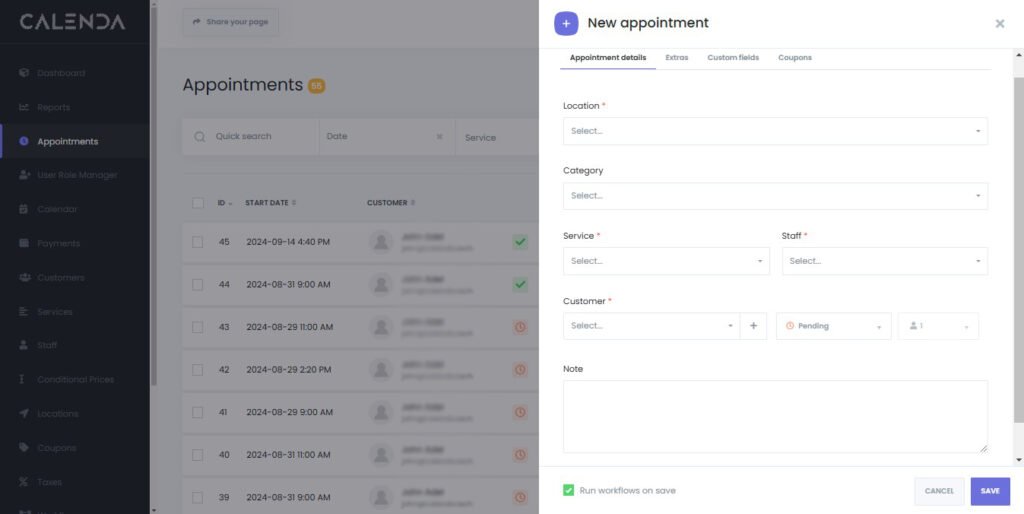The image size is (1024, 514).
Task: Click the Taxes percent icon in sidebar
Action: pos(24,482)
